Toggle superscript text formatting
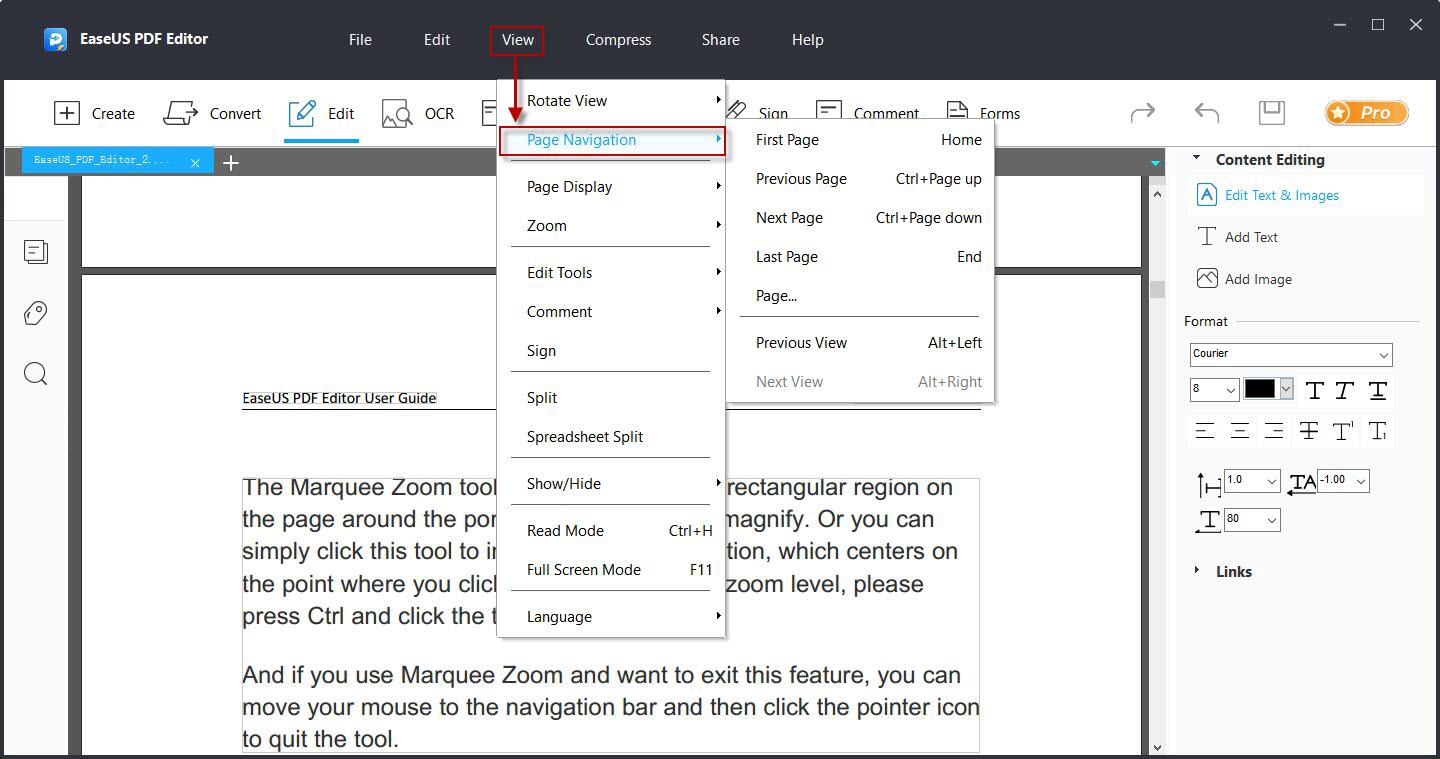The height and width of the screenshot is (759, 1440). [x=1343, y=431]
